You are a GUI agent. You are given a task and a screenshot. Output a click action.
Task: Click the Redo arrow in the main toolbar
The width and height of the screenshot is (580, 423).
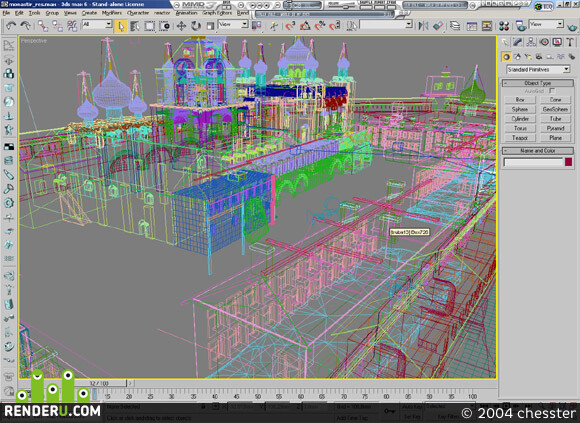coord(26,25)
